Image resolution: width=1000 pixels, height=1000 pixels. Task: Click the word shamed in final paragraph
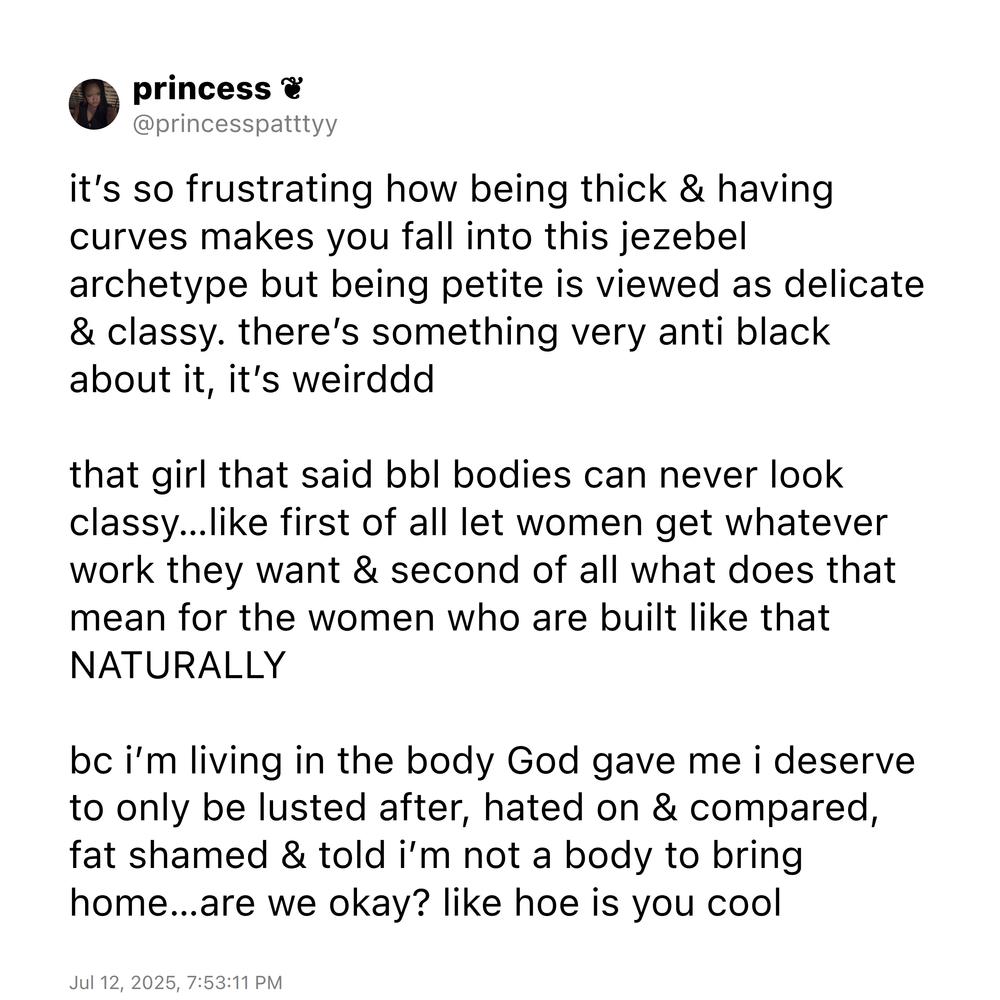point(198,856)
